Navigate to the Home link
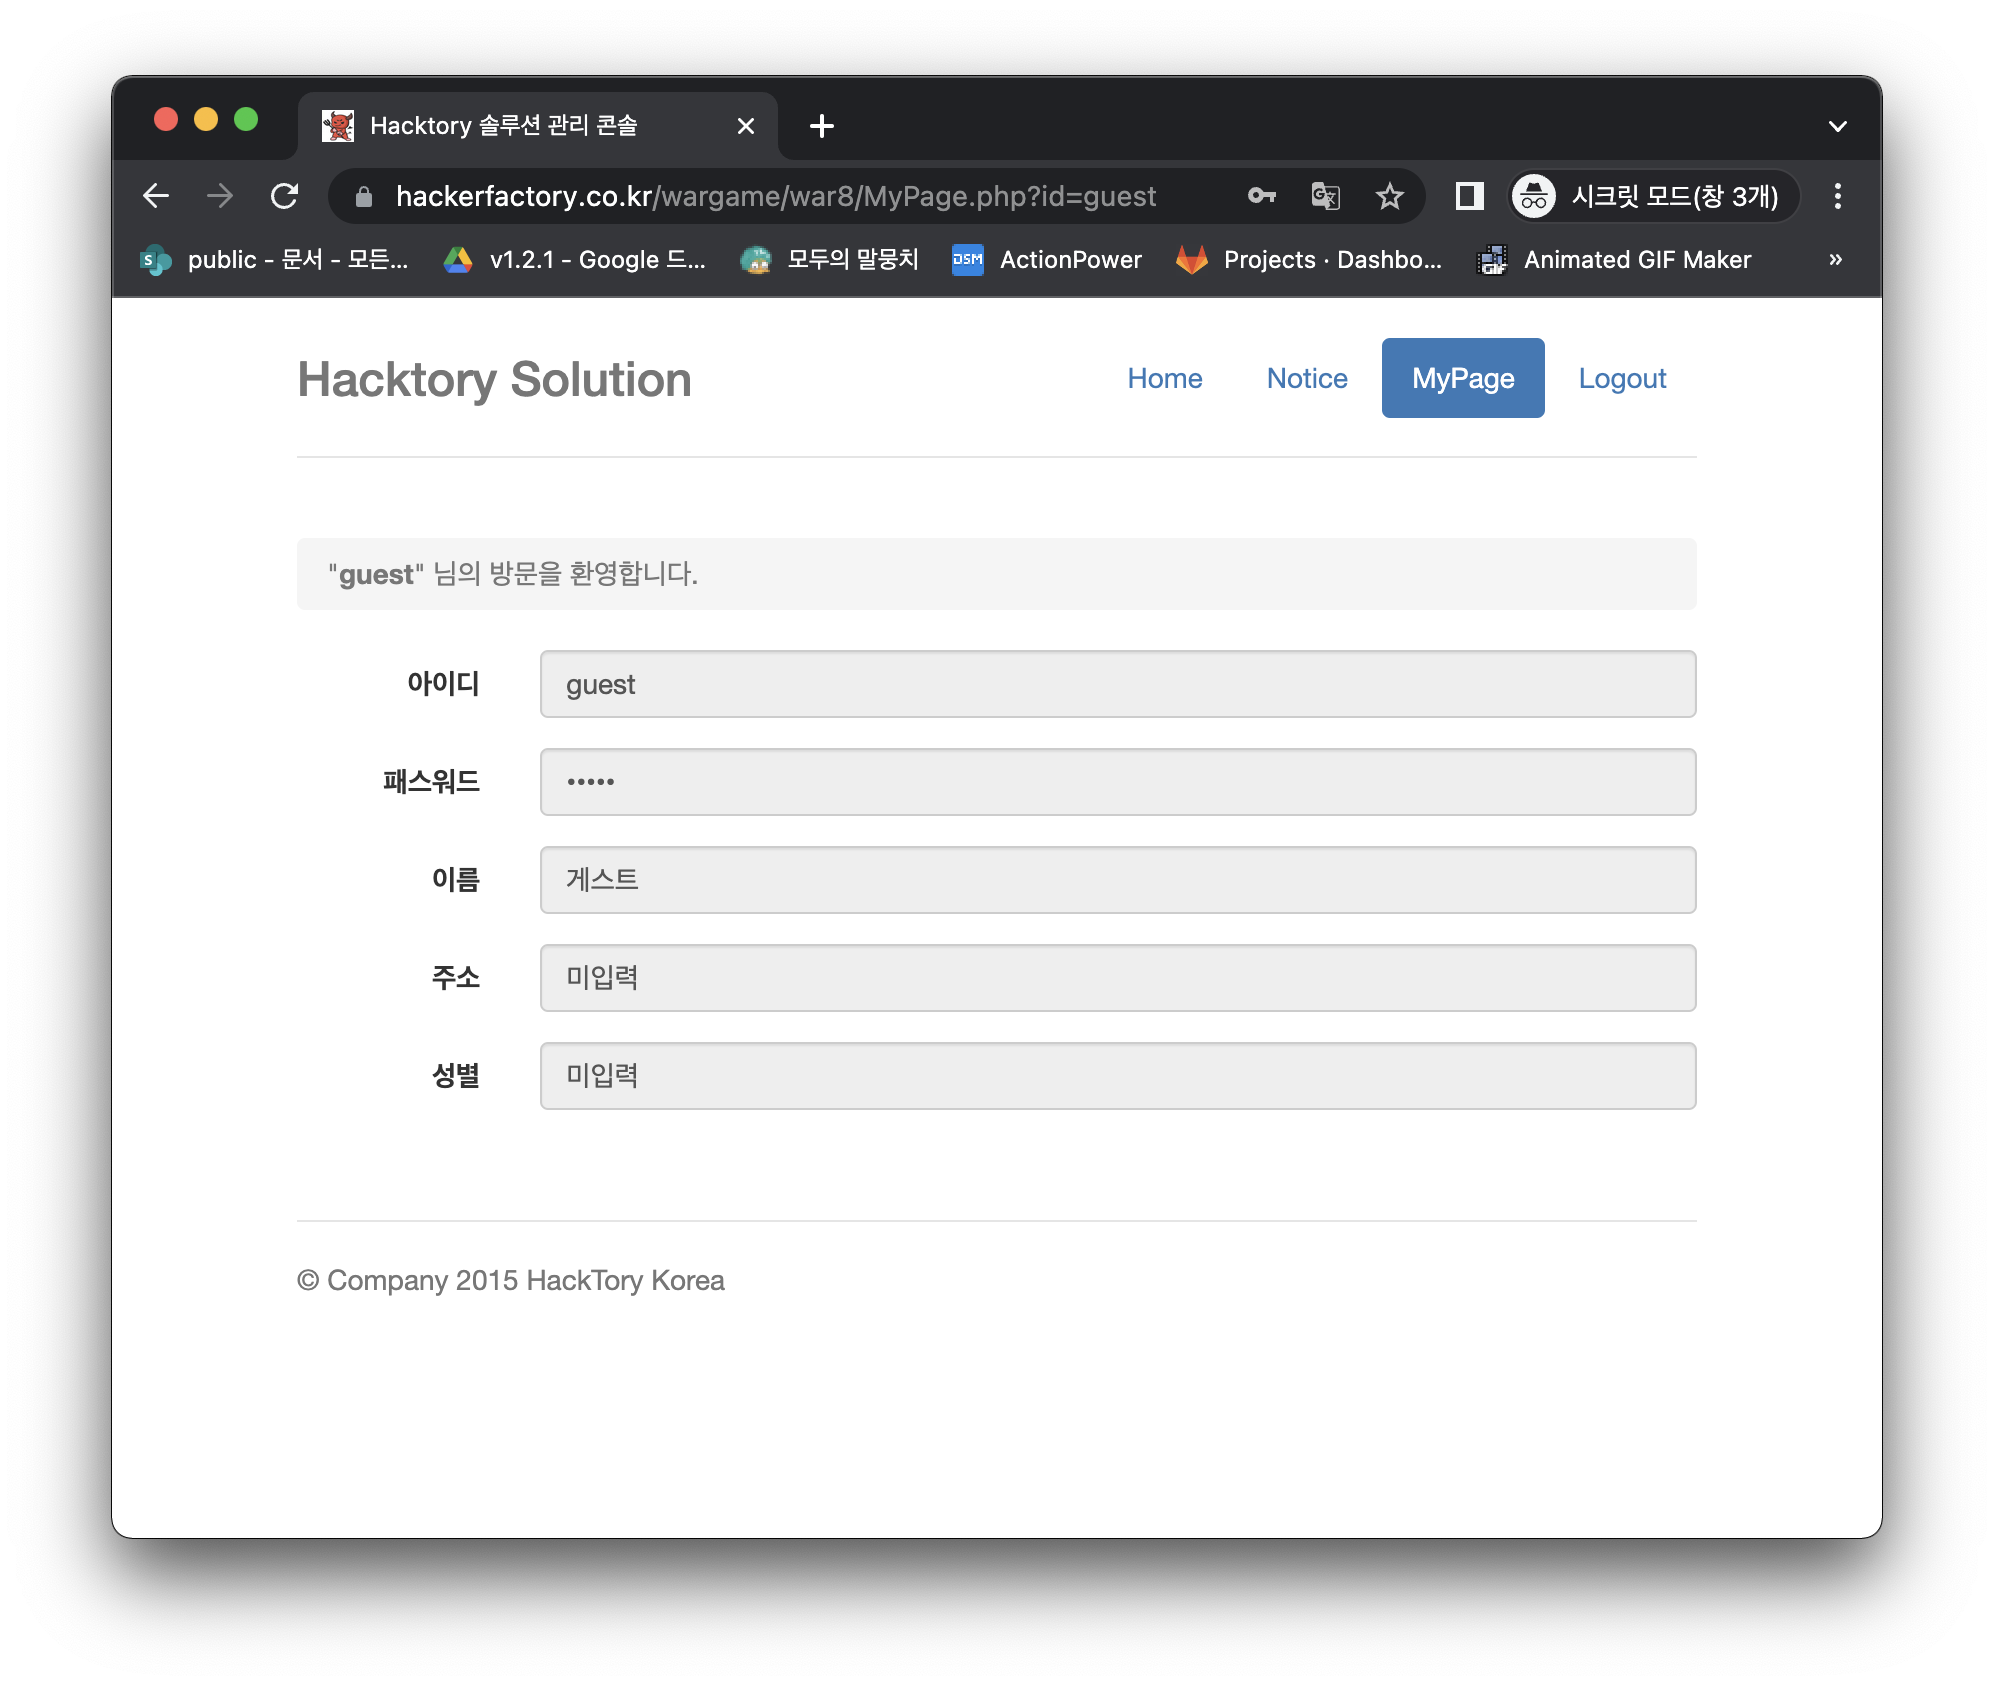 click(1164, 378)
